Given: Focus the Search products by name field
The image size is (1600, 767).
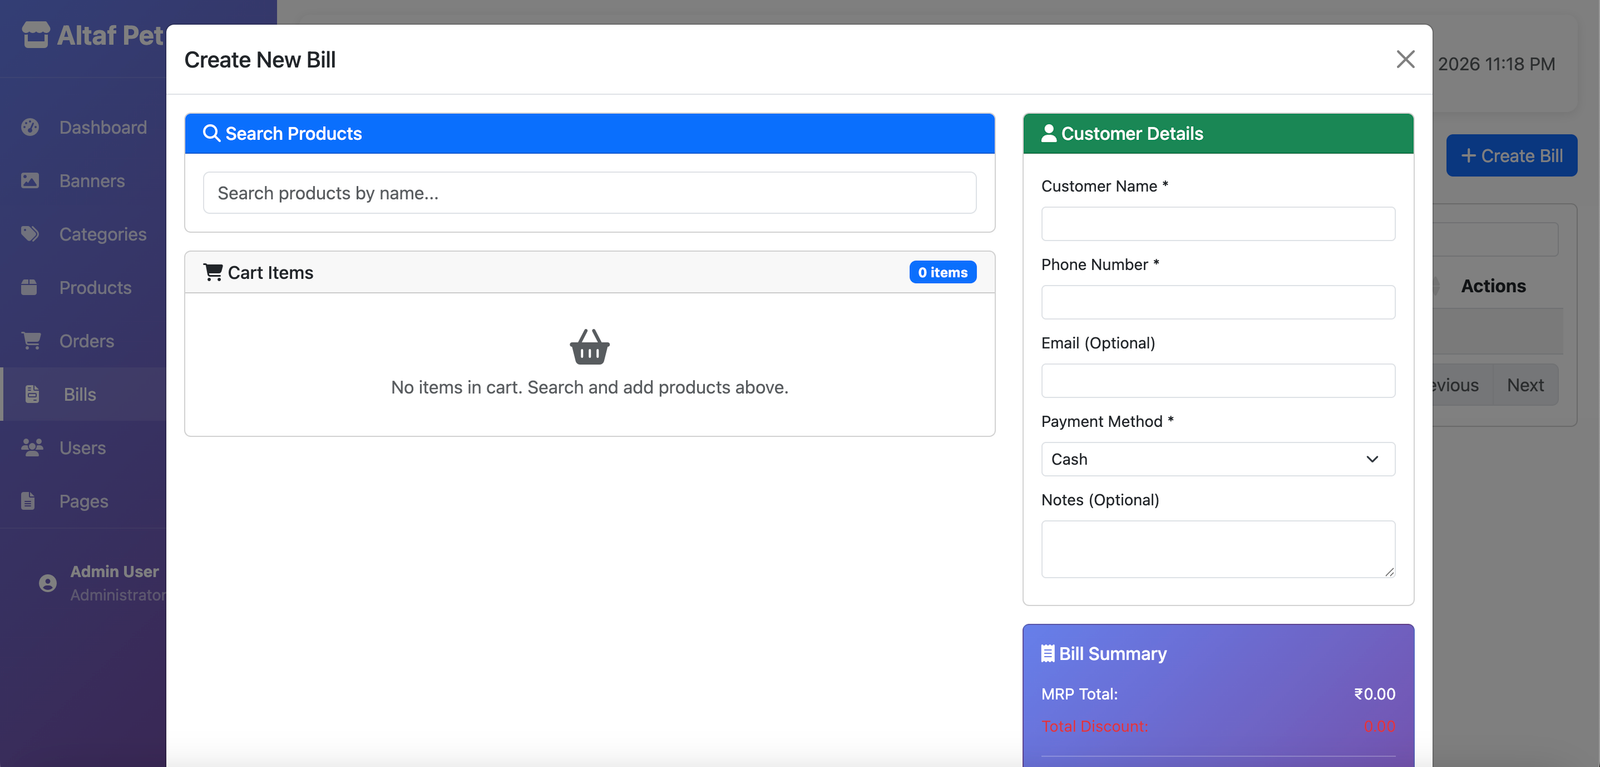Looking at the screenshot, I should click(590, 193).
